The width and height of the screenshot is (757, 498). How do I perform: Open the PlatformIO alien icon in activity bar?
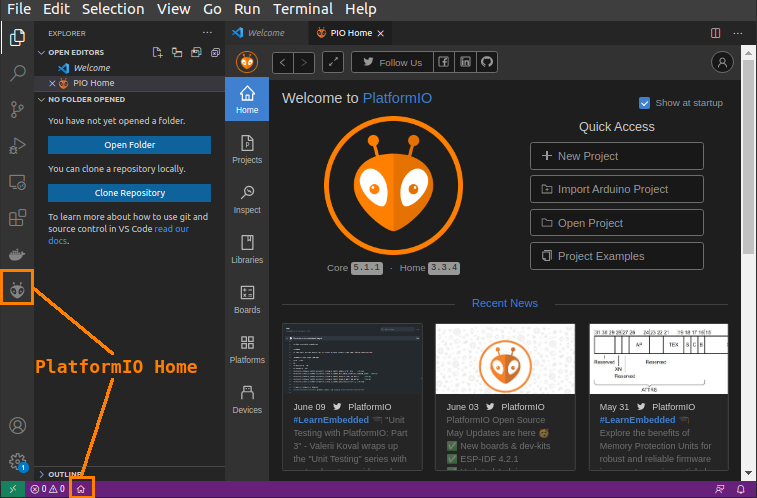click(17, 290)
